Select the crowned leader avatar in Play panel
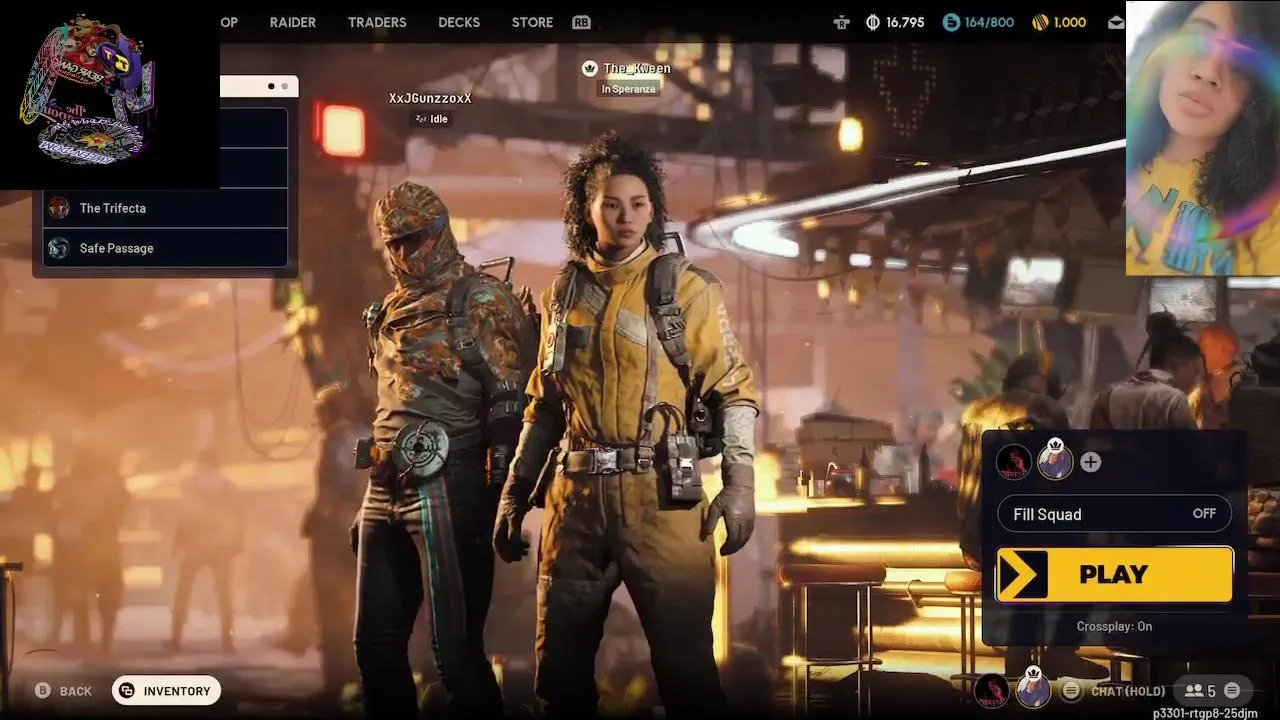Viewport: 1280px width, 720px height. click(1055, 461)
